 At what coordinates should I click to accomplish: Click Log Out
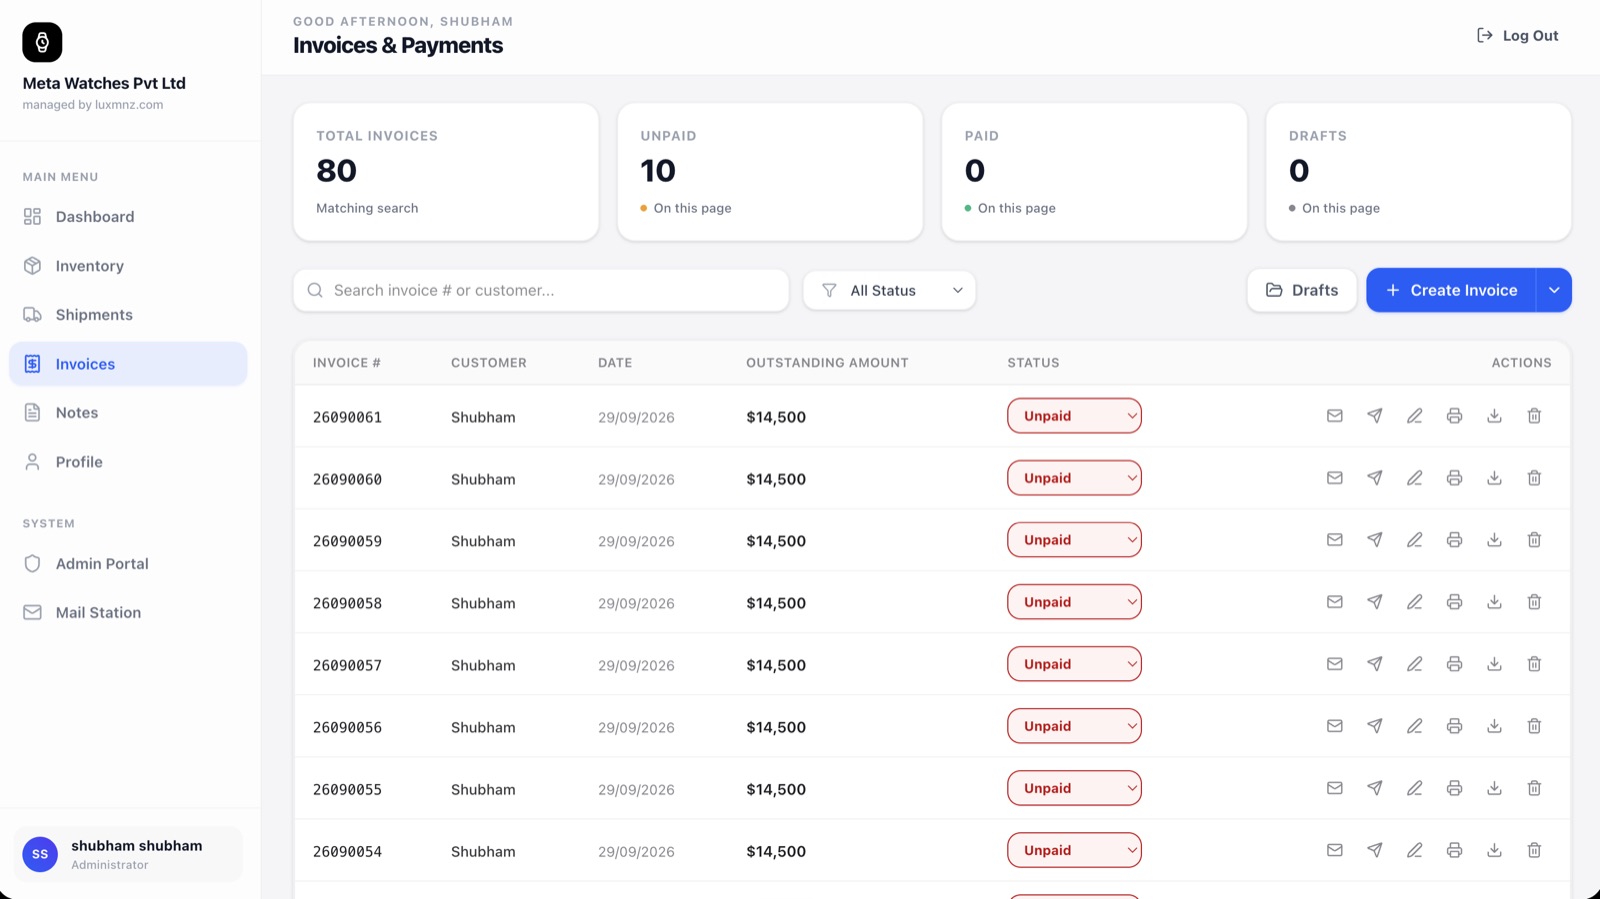pyautogui.click(x=1518, y=36)
